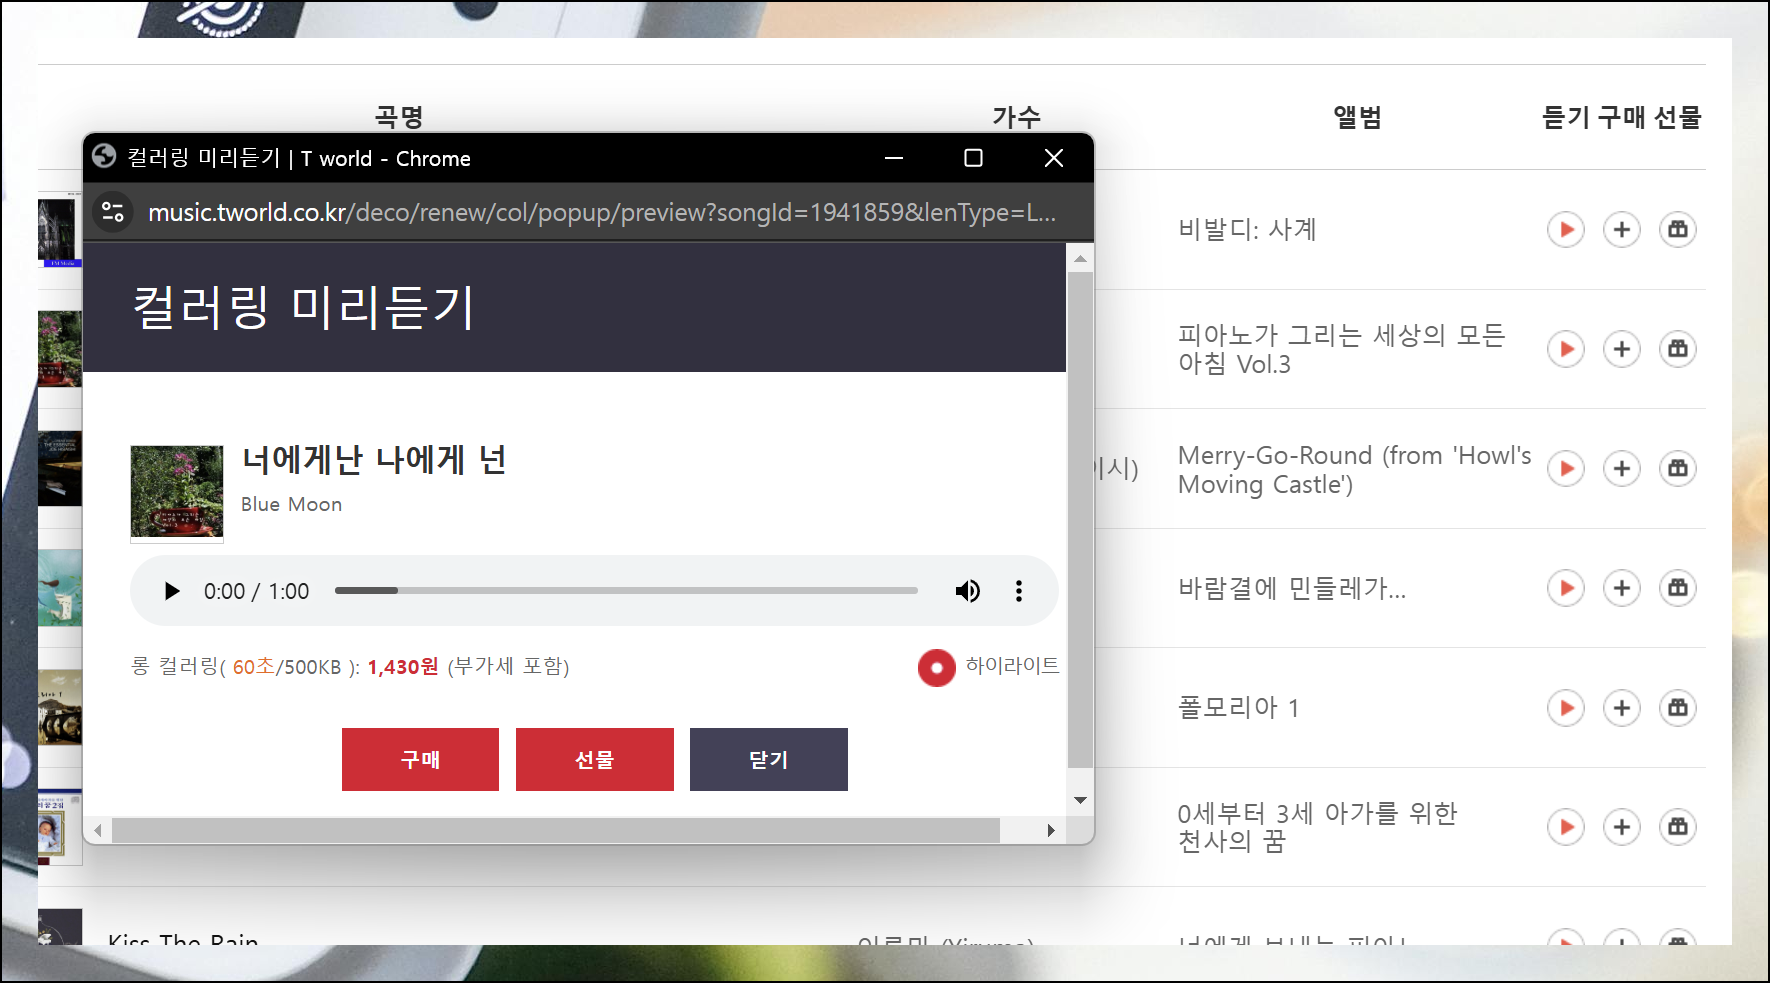Image resolution: width=1770 pixels, height=983 pixels.
Task: Click album text 바람결에 민들레가...
Action: tap(1292, 589)
